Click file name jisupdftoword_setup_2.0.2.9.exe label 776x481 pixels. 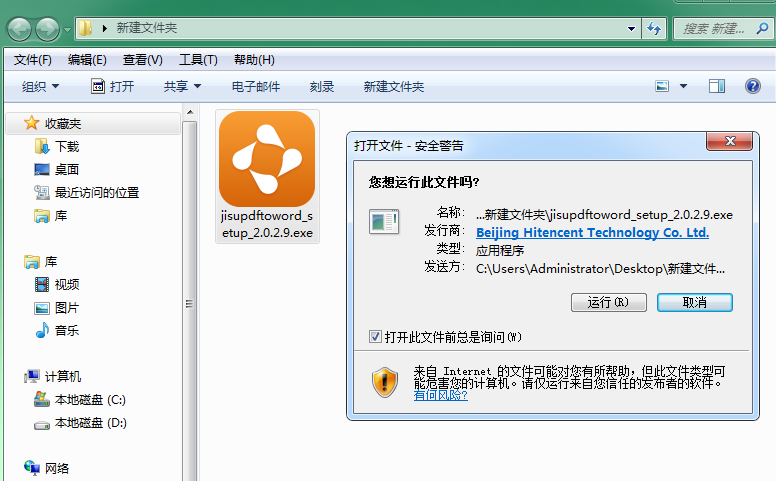coord(267,224)
